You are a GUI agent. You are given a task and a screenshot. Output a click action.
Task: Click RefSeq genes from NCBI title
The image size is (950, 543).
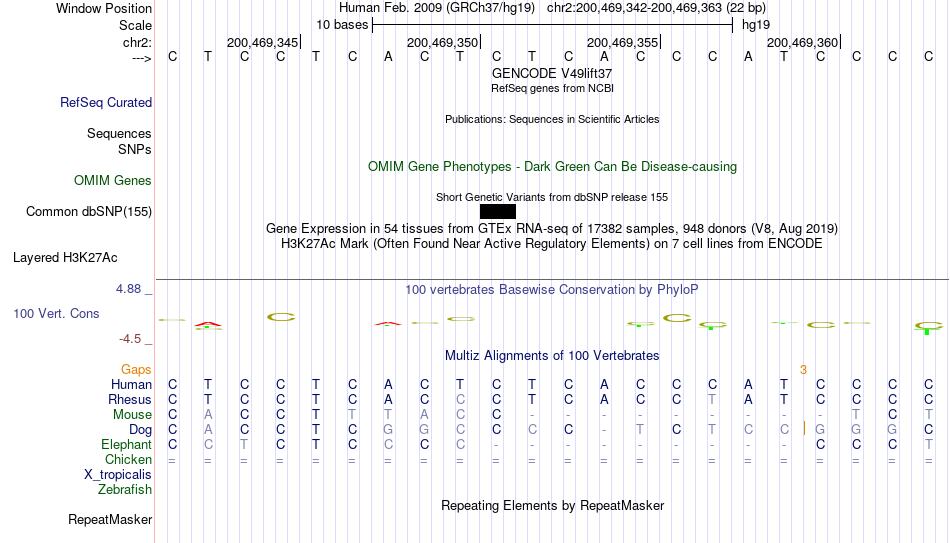point(552,88)
